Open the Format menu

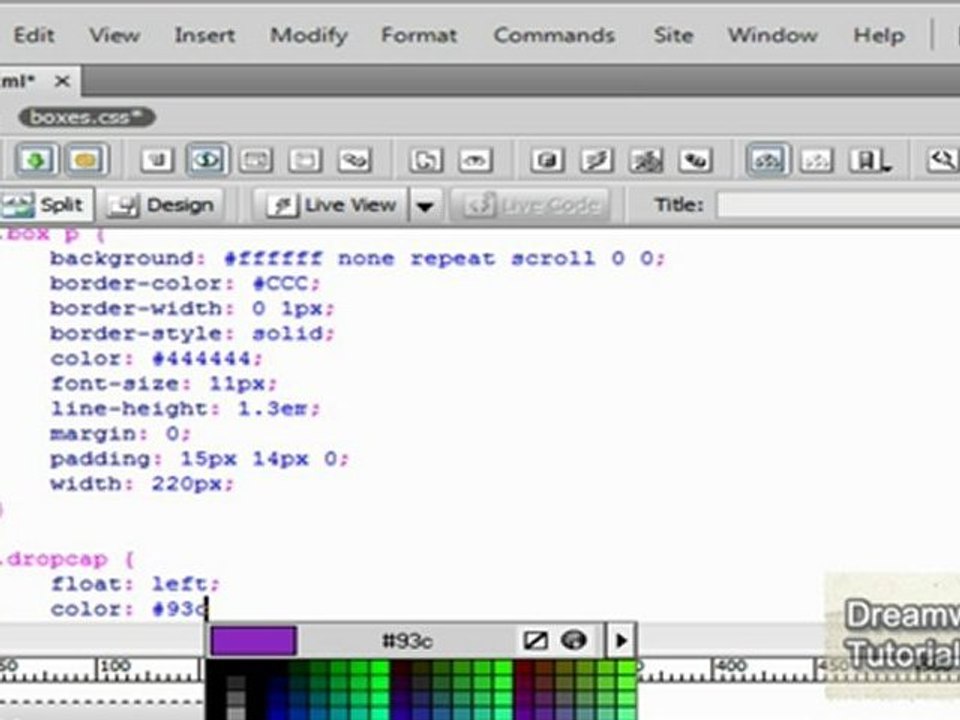[x=419, y=35]
